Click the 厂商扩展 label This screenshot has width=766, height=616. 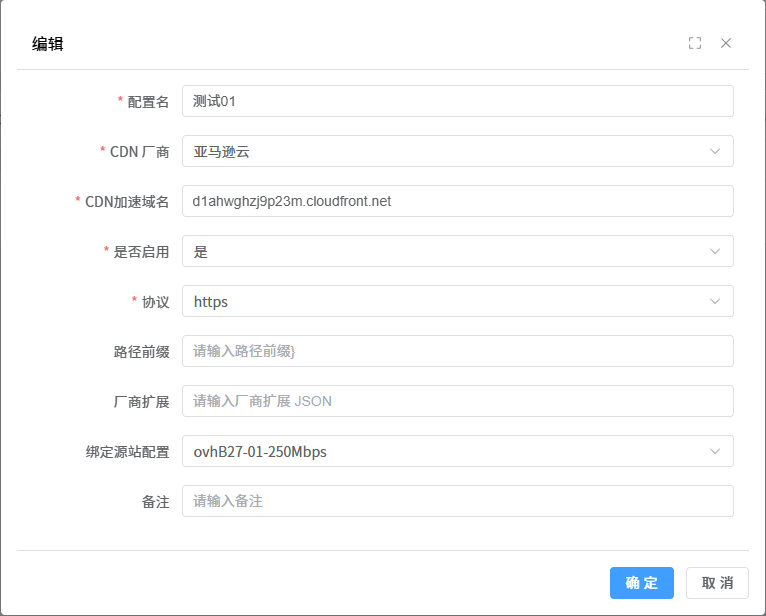[x=141, y=402]
